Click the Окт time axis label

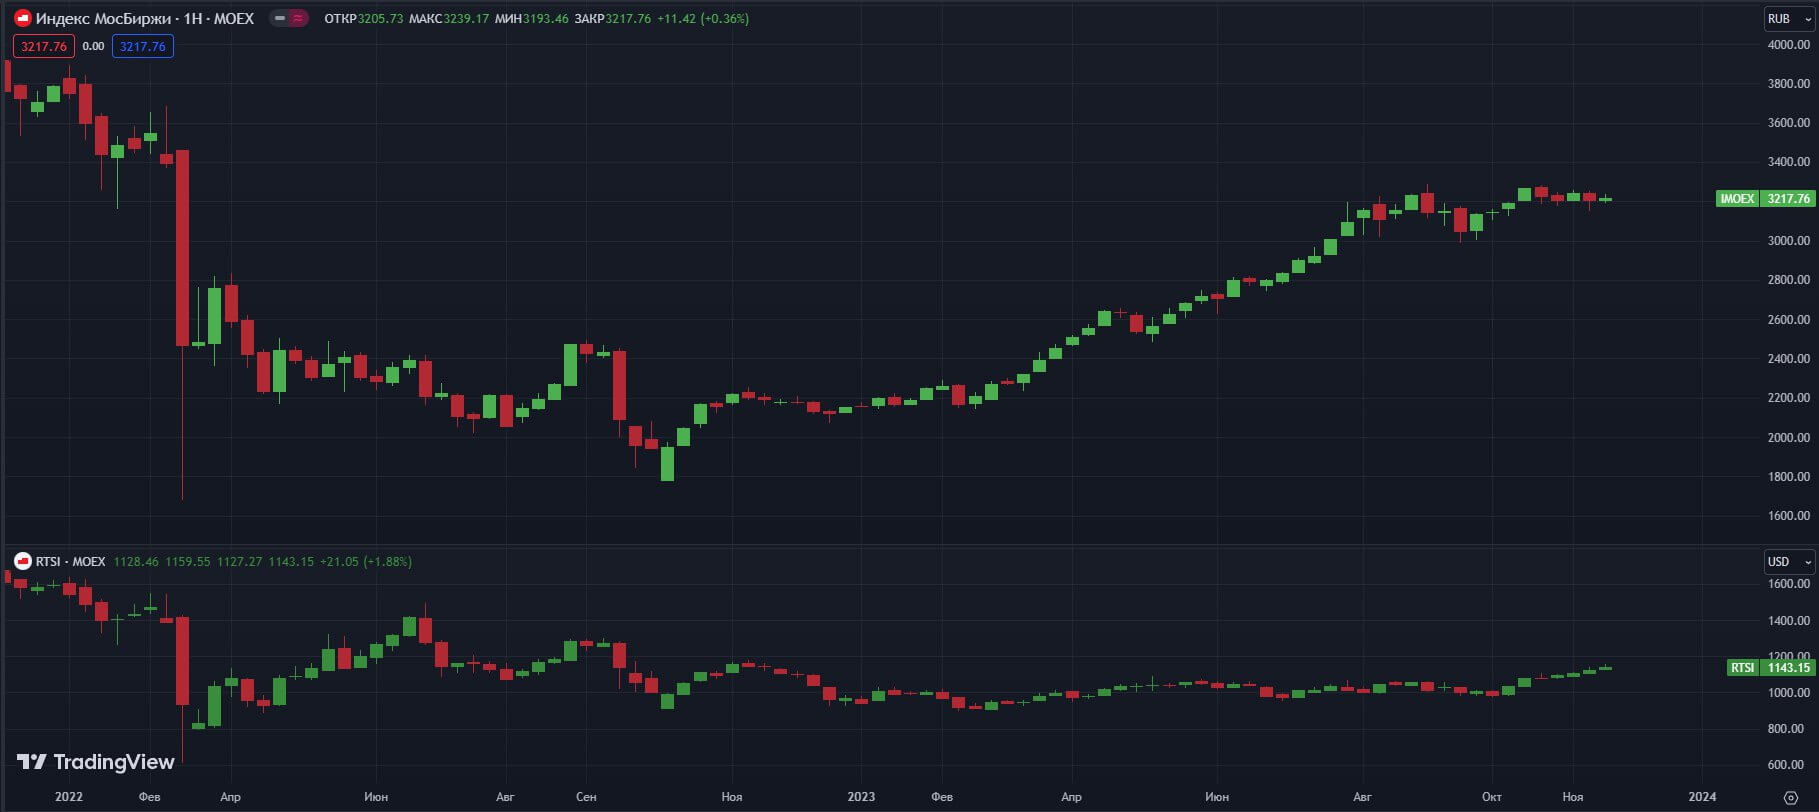pyautogui.click(x=1491, y=797)
